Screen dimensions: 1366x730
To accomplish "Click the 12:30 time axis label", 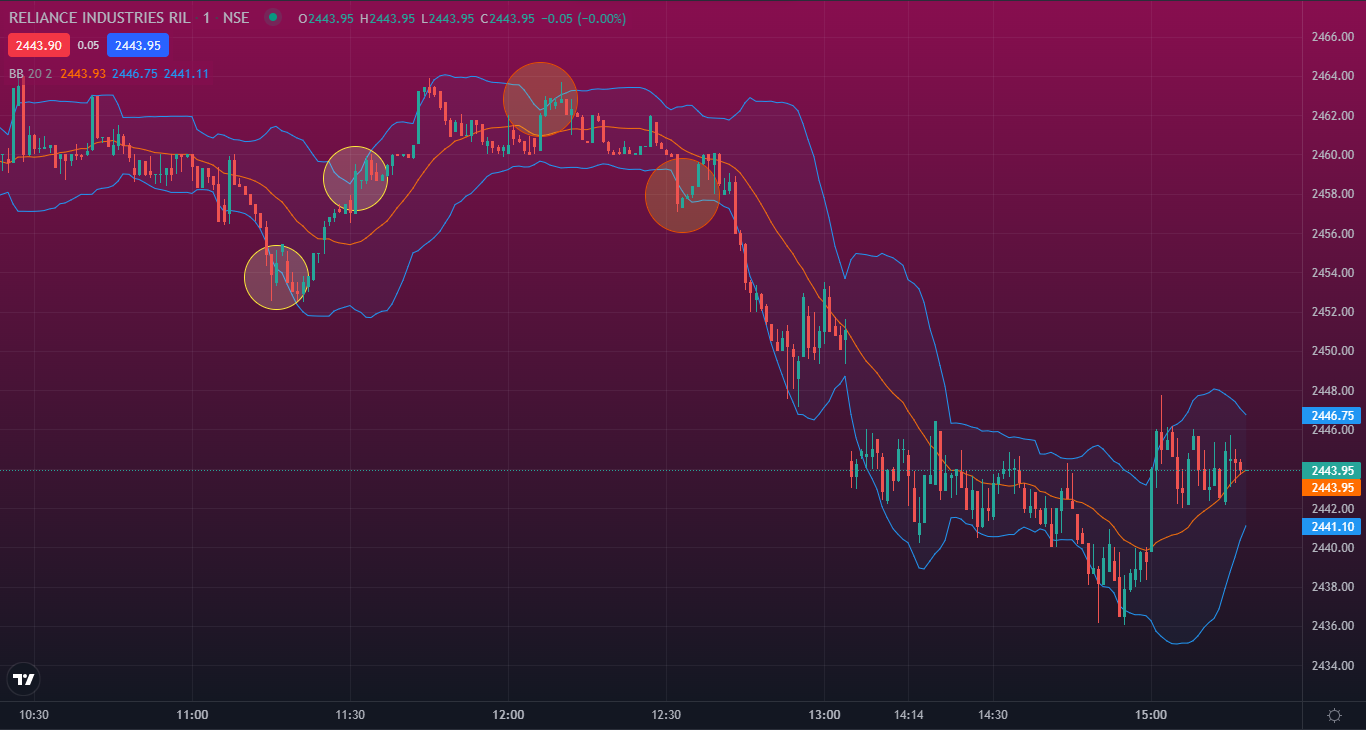I will click(x=666, y=715).
